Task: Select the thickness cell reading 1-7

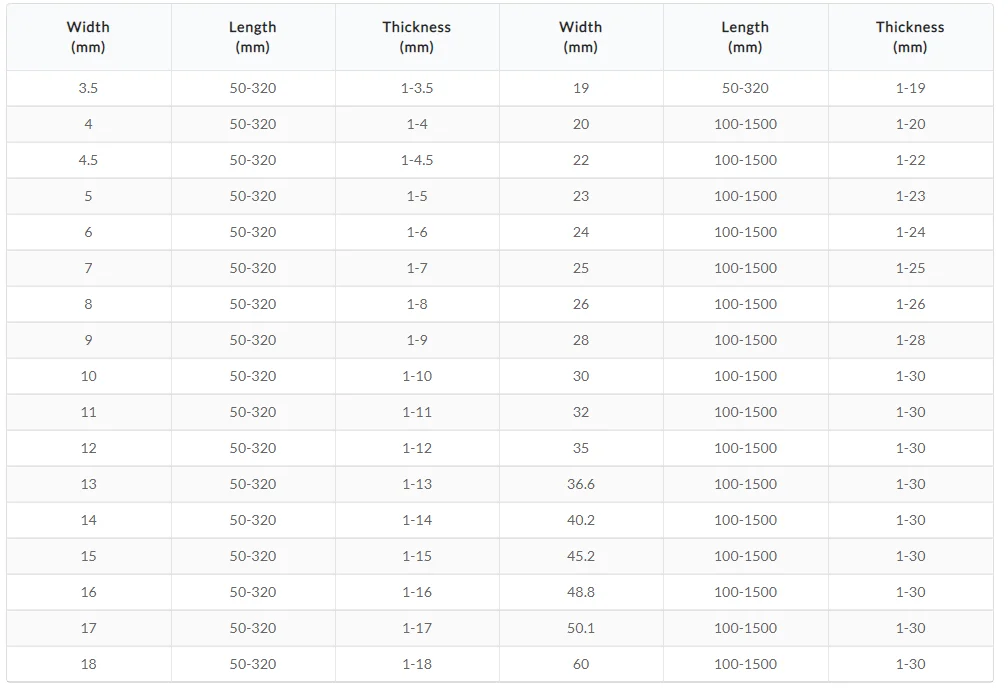Action: (417, 268)
